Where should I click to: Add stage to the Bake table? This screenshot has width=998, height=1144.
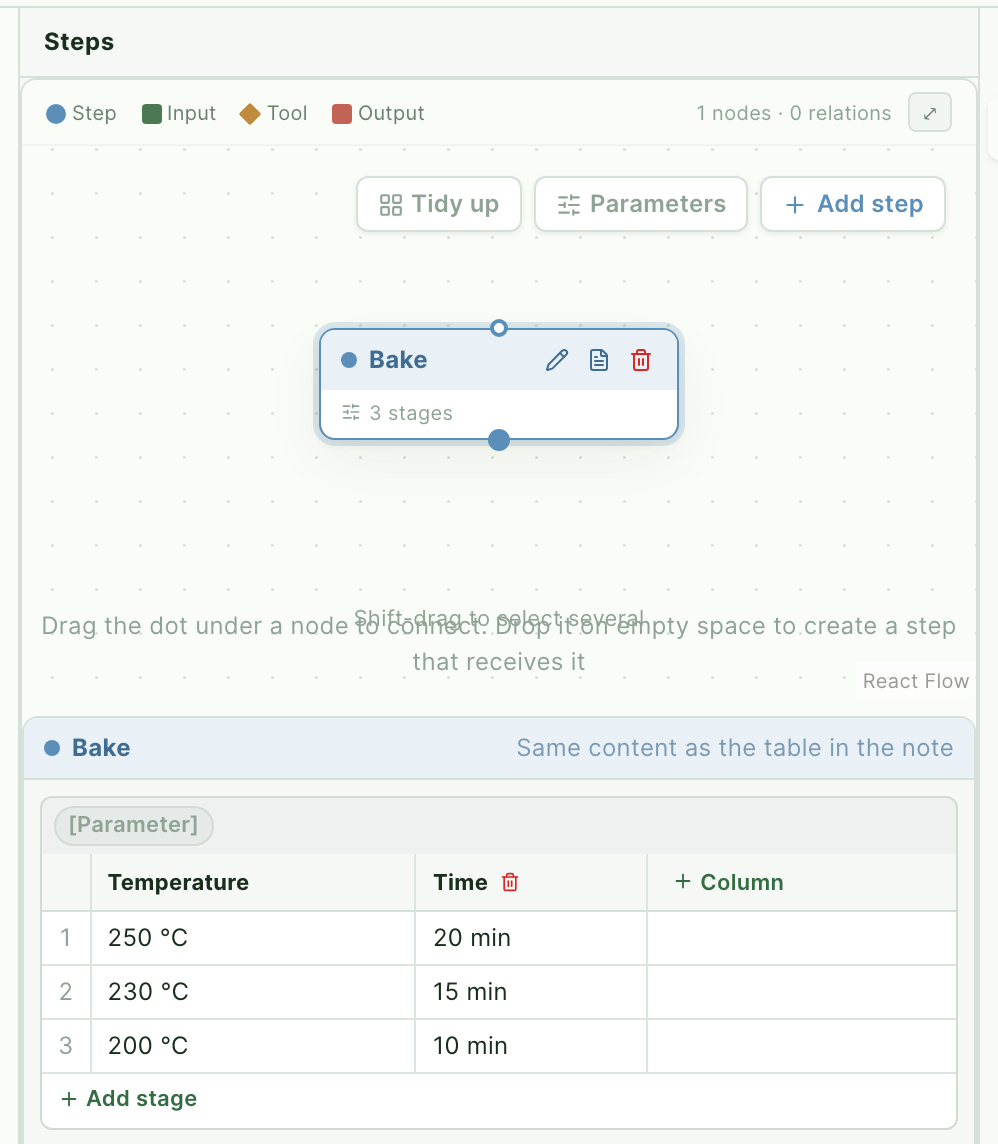[128, 1098]
